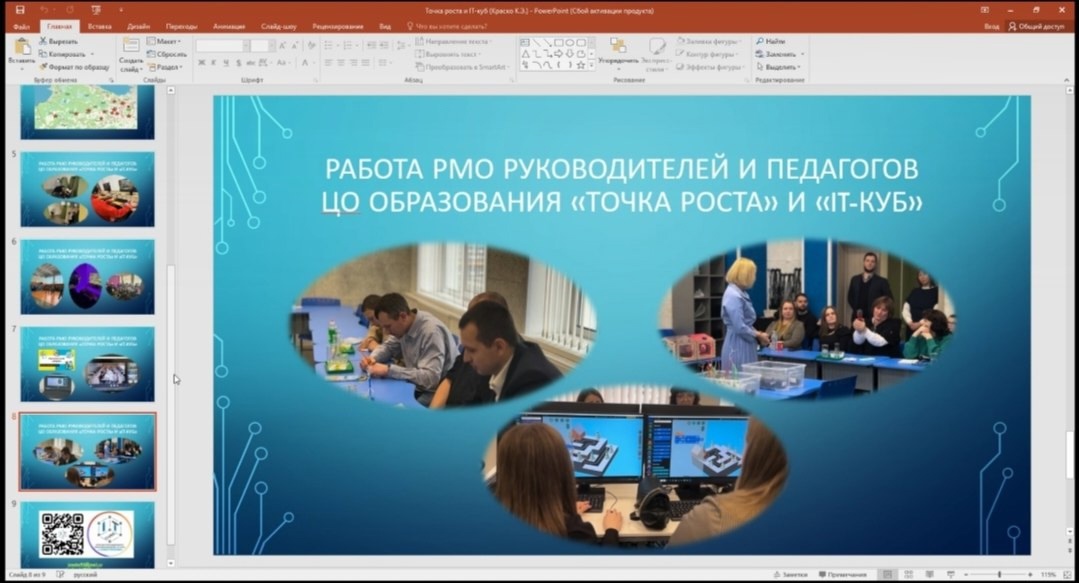Open the font size combo box arrow
Viewport: 1079px width, 583px height.
pos(273,45)
